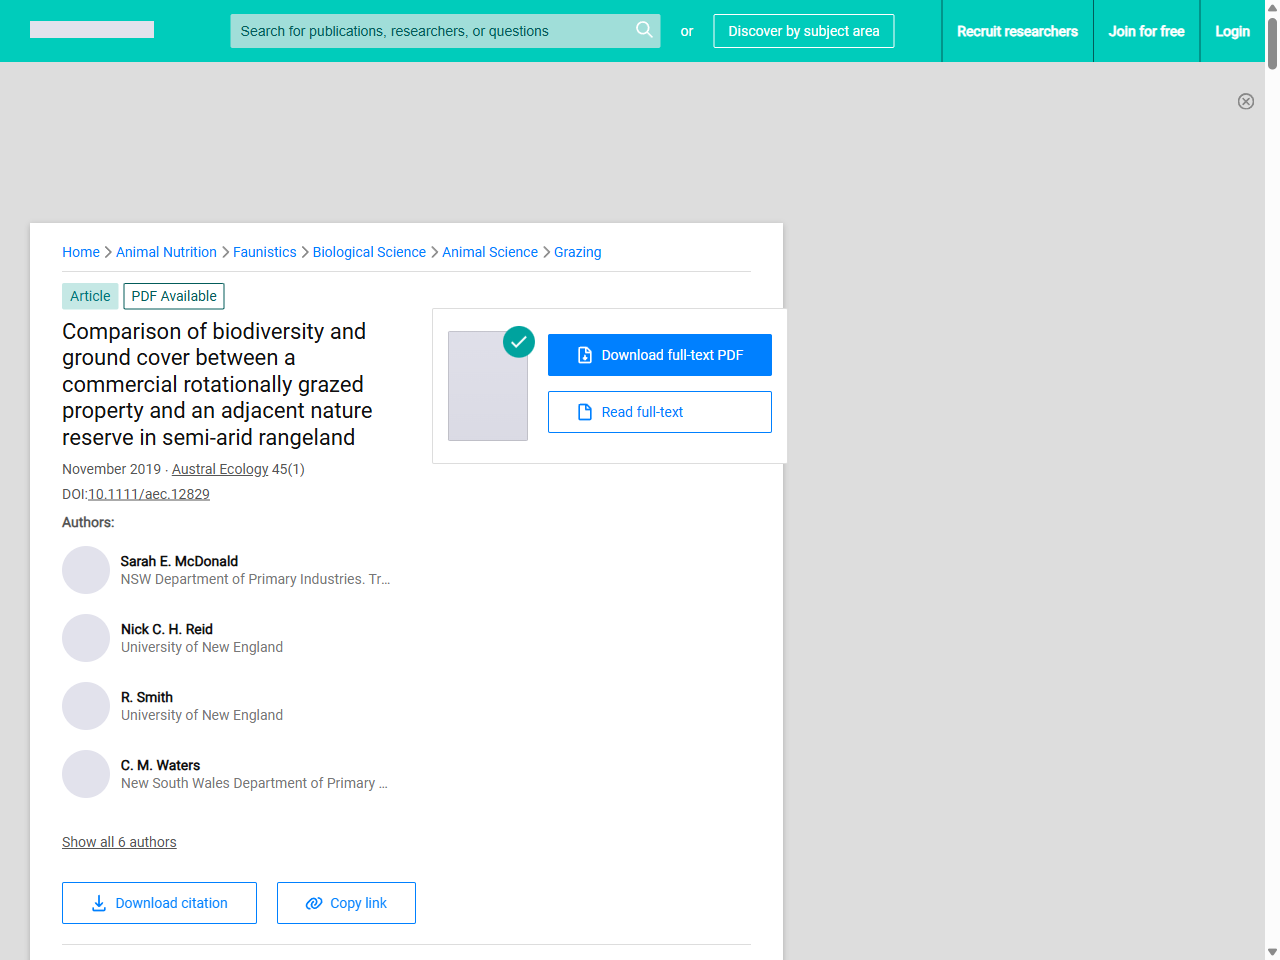Dismiss the panel with the circled X icon
Viewport: 1280px width, 960px height.
[x=1246, y=101]
